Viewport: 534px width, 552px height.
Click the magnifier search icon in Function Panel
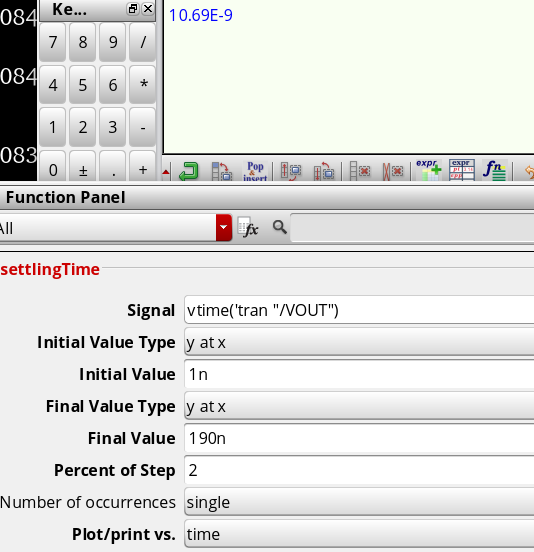(x=279, y=227)
